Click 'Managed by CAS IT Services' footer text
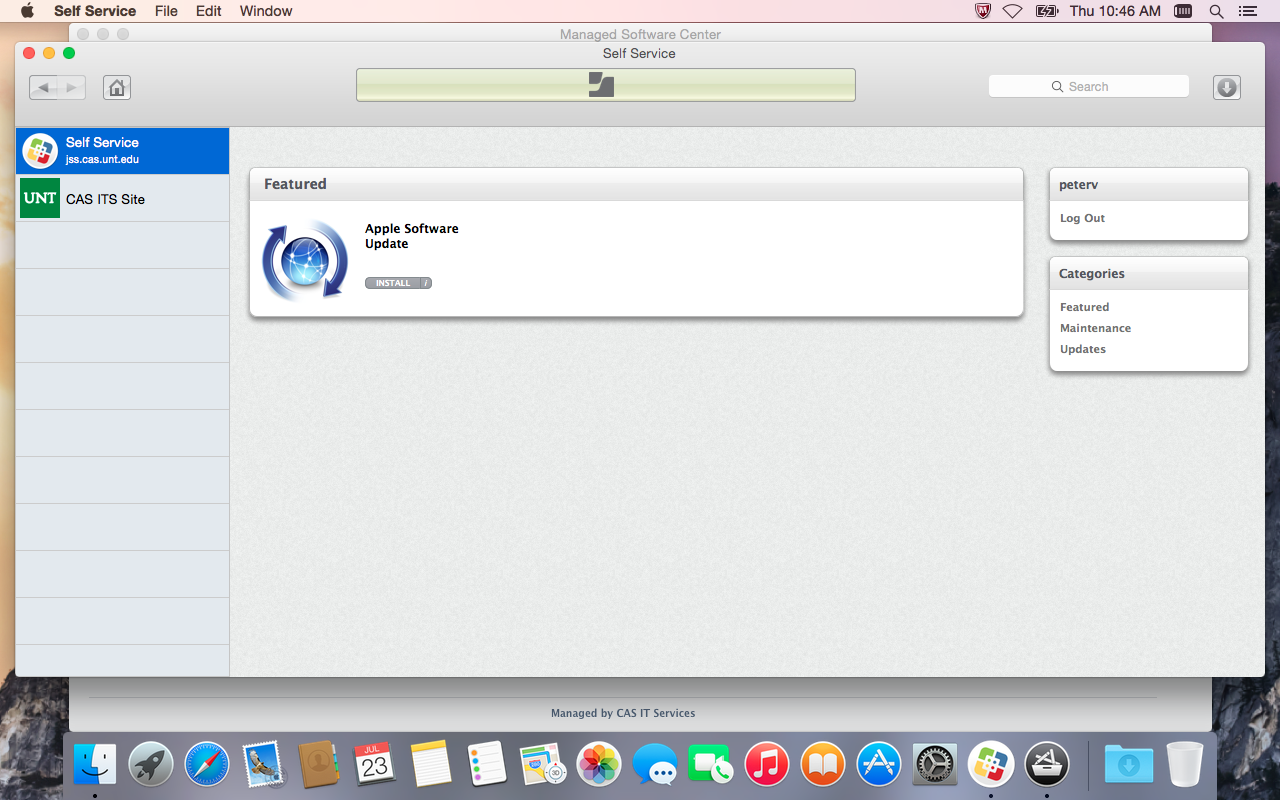Screen dimensions: 1280x800 click(x=623, y=713)
